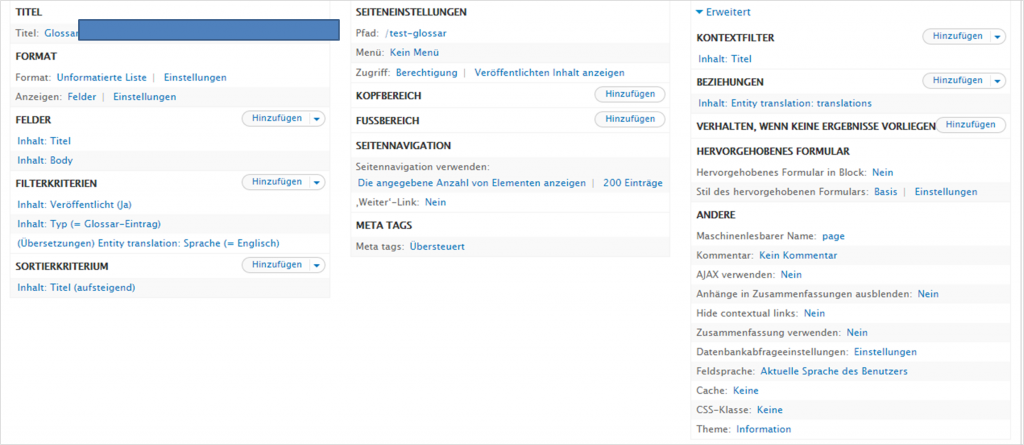This screenshot has height=445, width=1024.
Task: Open dropdown arrow beside Beziehungen Hinzufügen
Action: pos(998,80)
